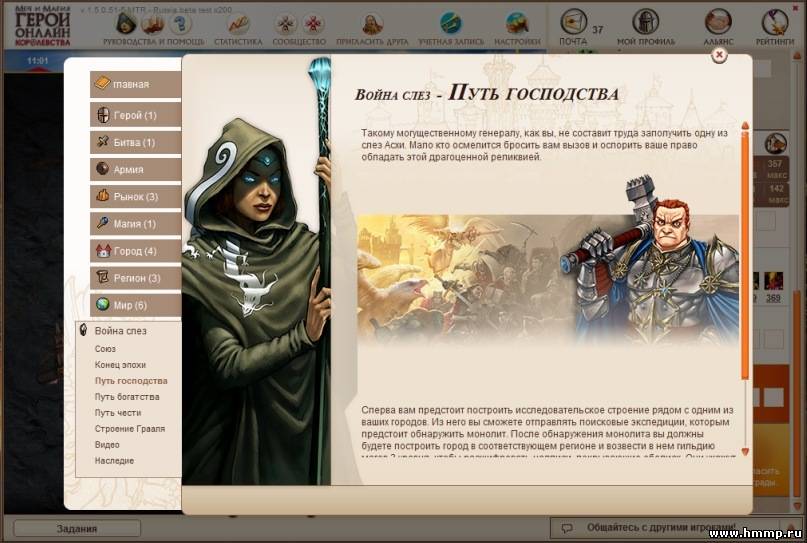Open the Альянс handshake icon
Screen dimensions: 807x543
click(718, 23)
